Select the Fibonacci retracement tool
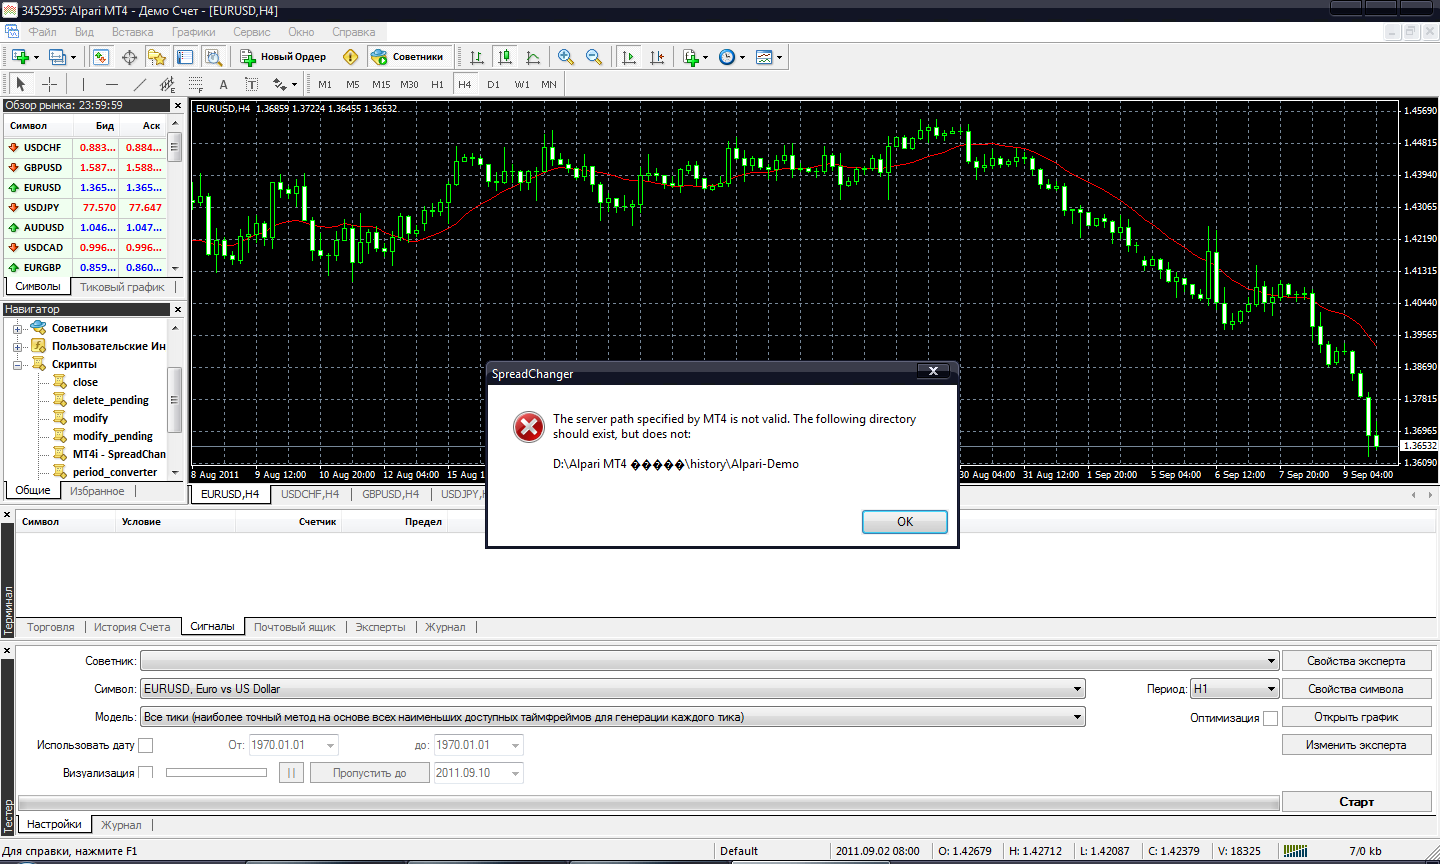 [195, 84]
